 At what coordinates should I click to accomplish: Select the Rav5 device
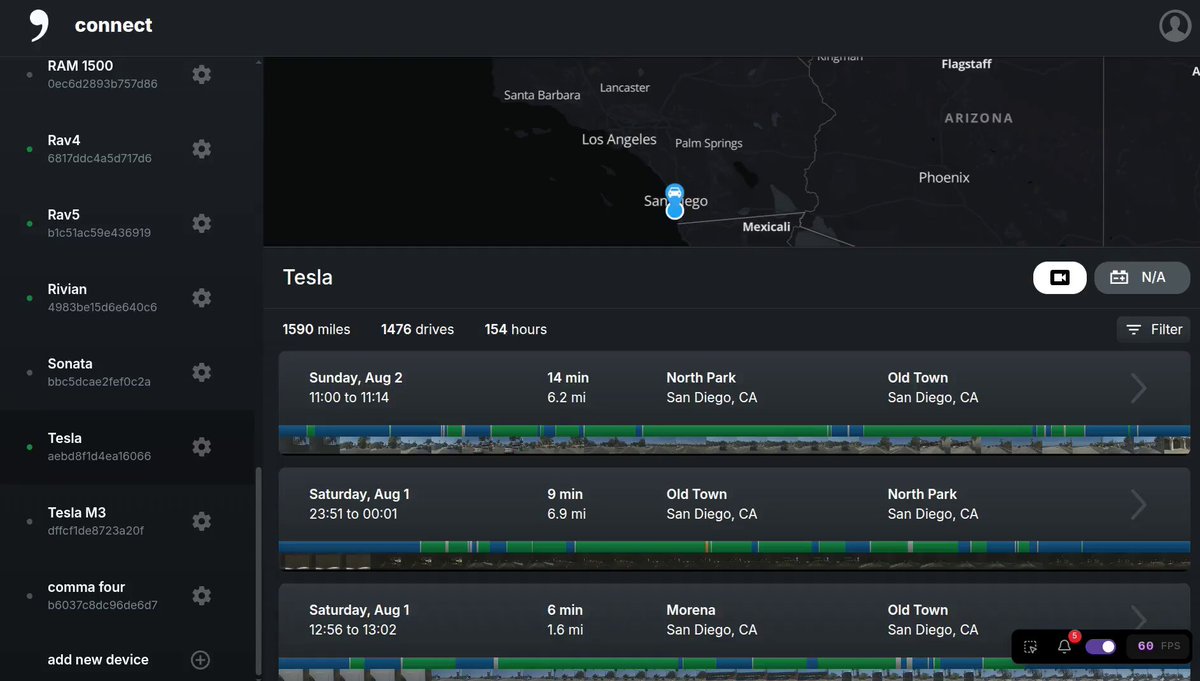(128, 223)
